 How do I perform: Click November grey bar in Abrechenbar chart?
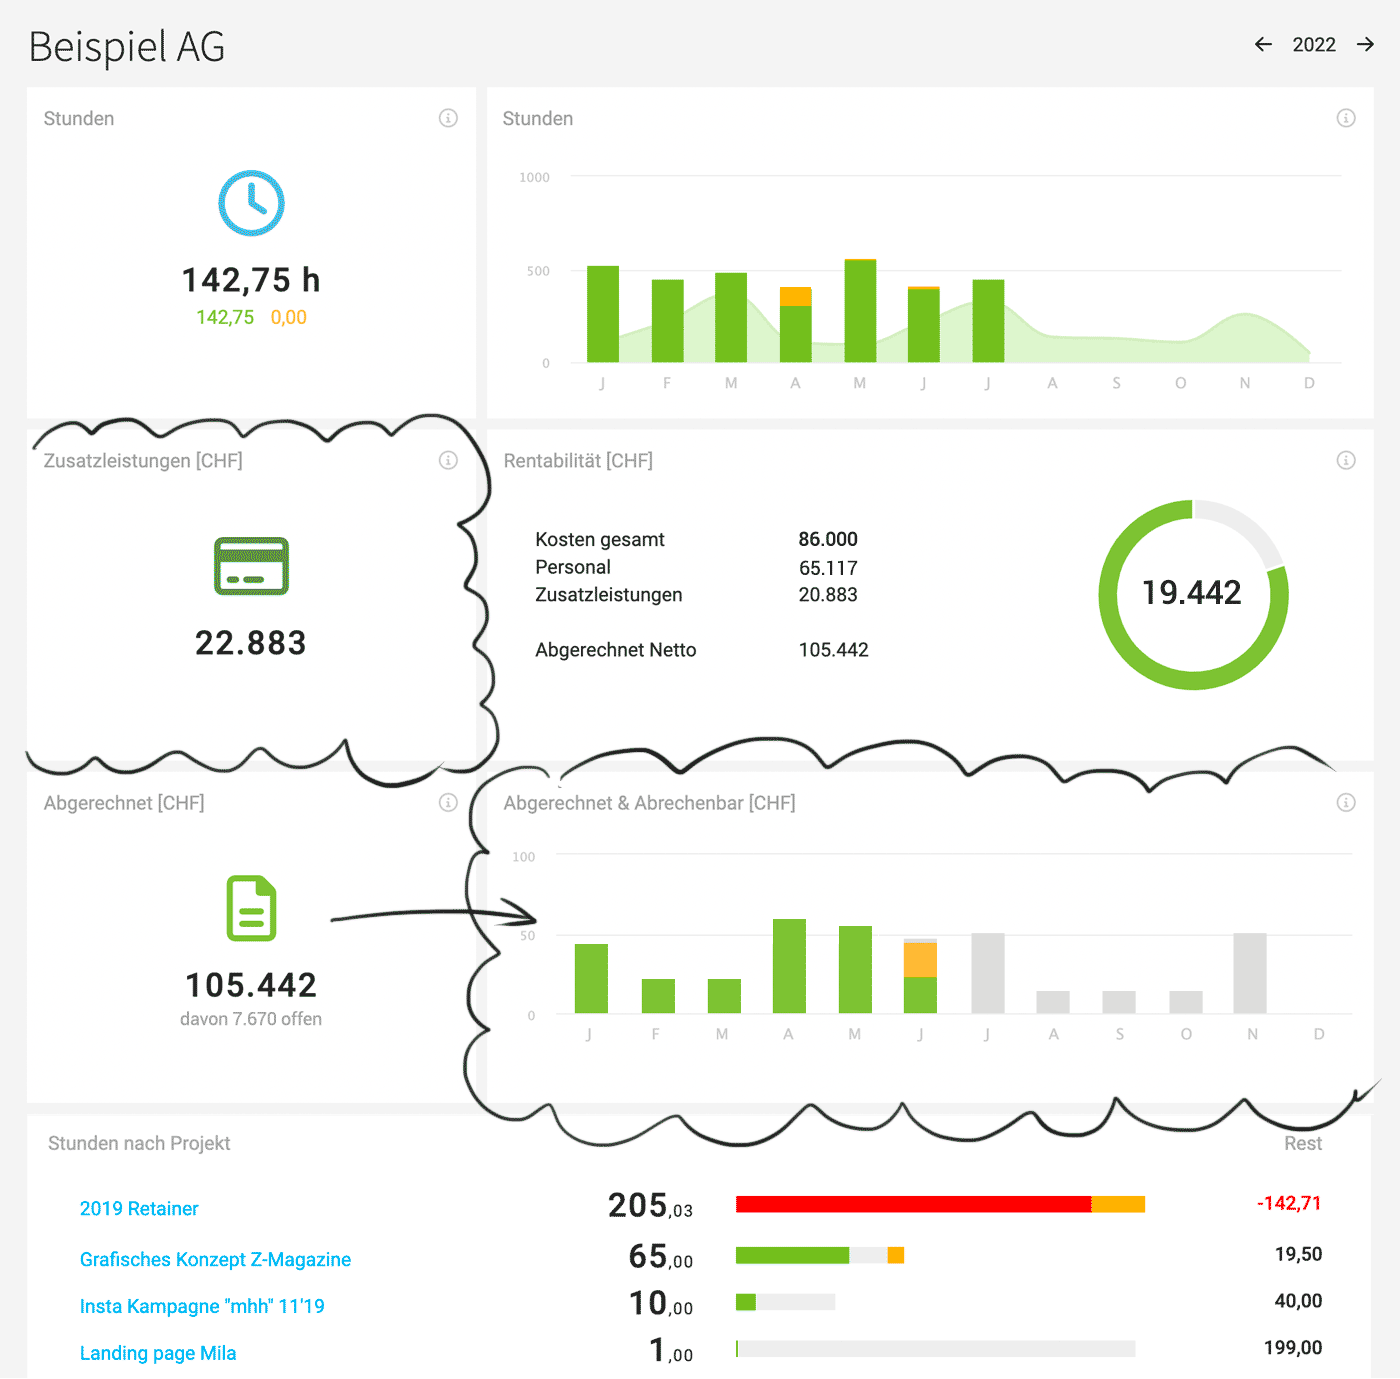tap(1250, 973)
